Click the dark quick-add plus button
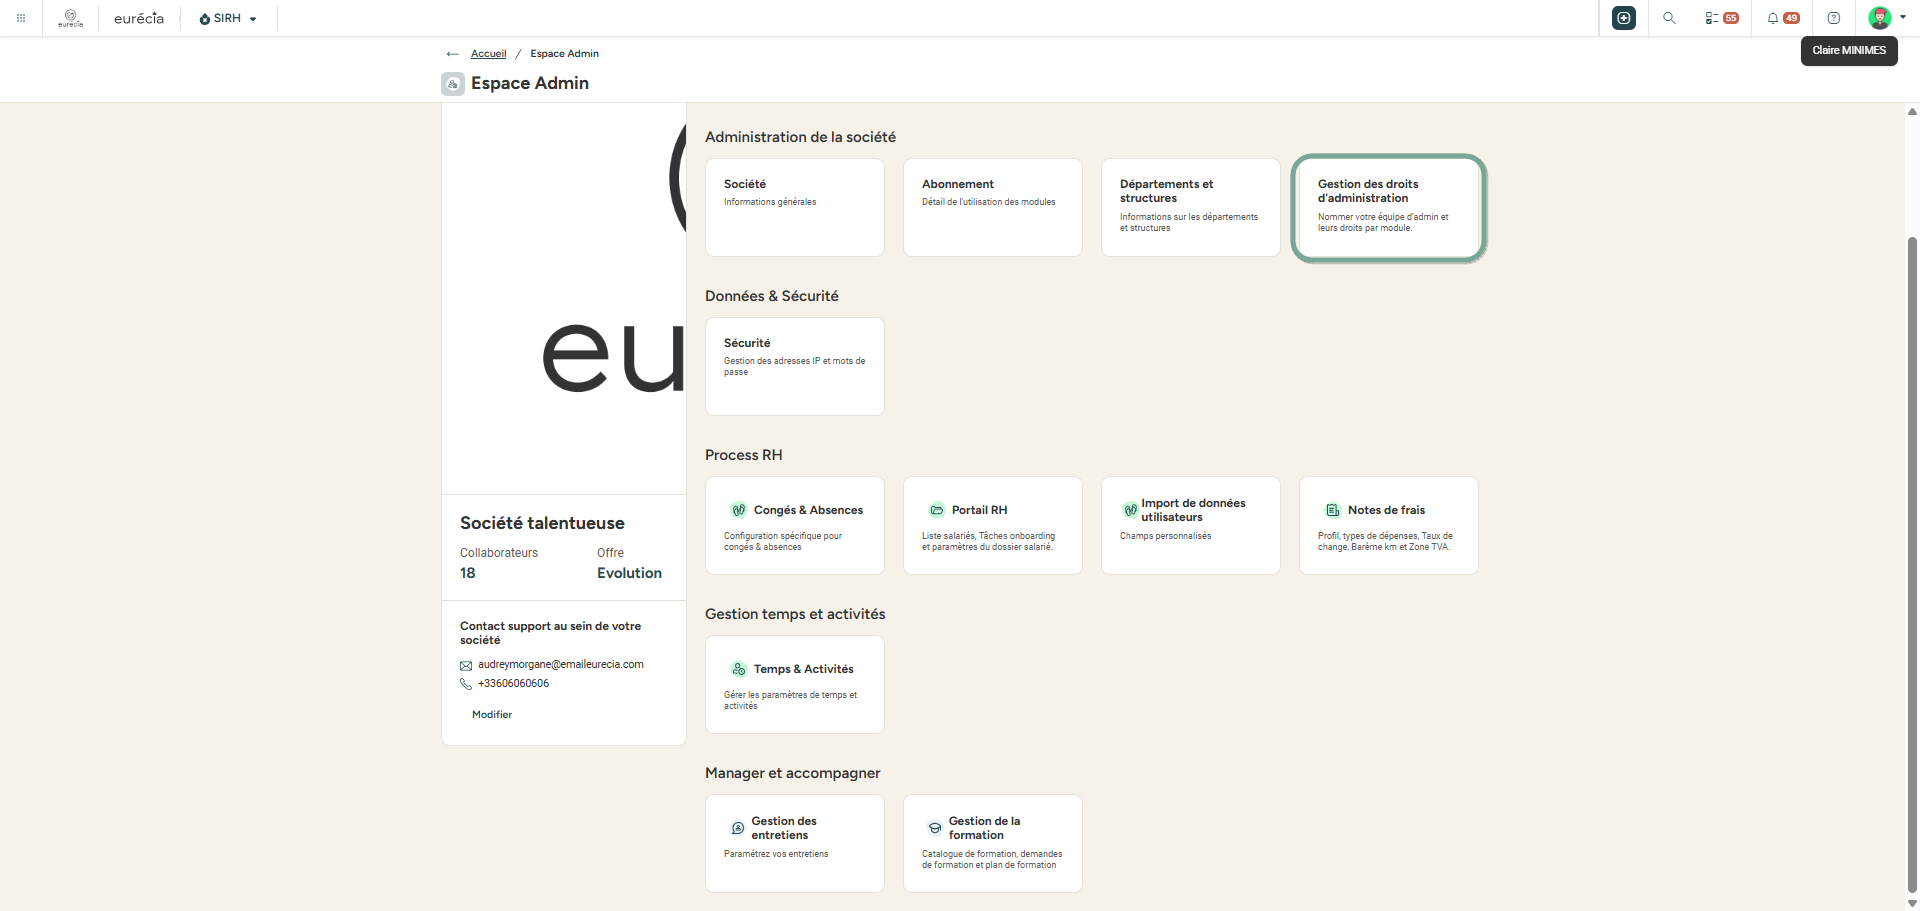This screenshot has width=1920, height=911. click(x=1624, y=18)
